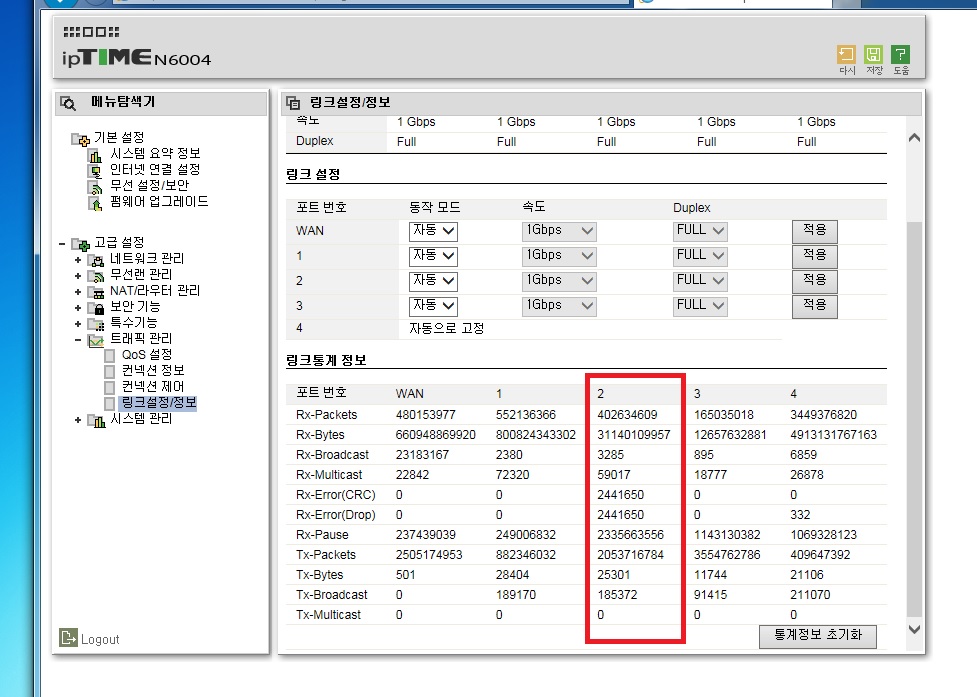The image size is (977, 697).
Task: Click the QoS 설정 page icon
Action: [110, 356]
